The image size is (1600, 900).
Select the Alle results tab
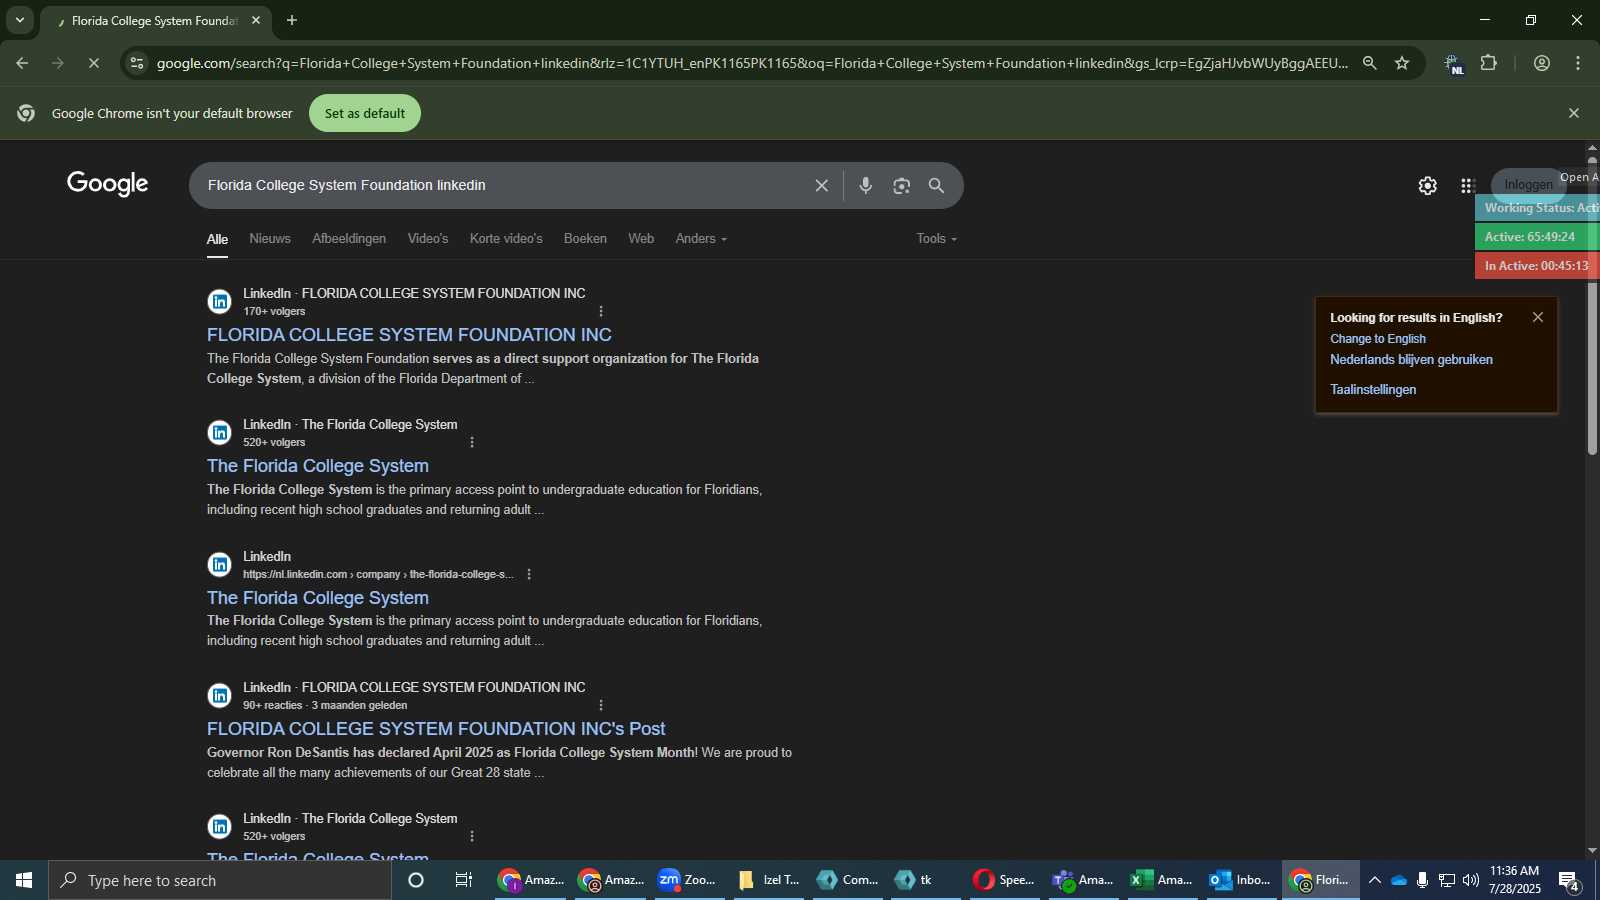217,239
